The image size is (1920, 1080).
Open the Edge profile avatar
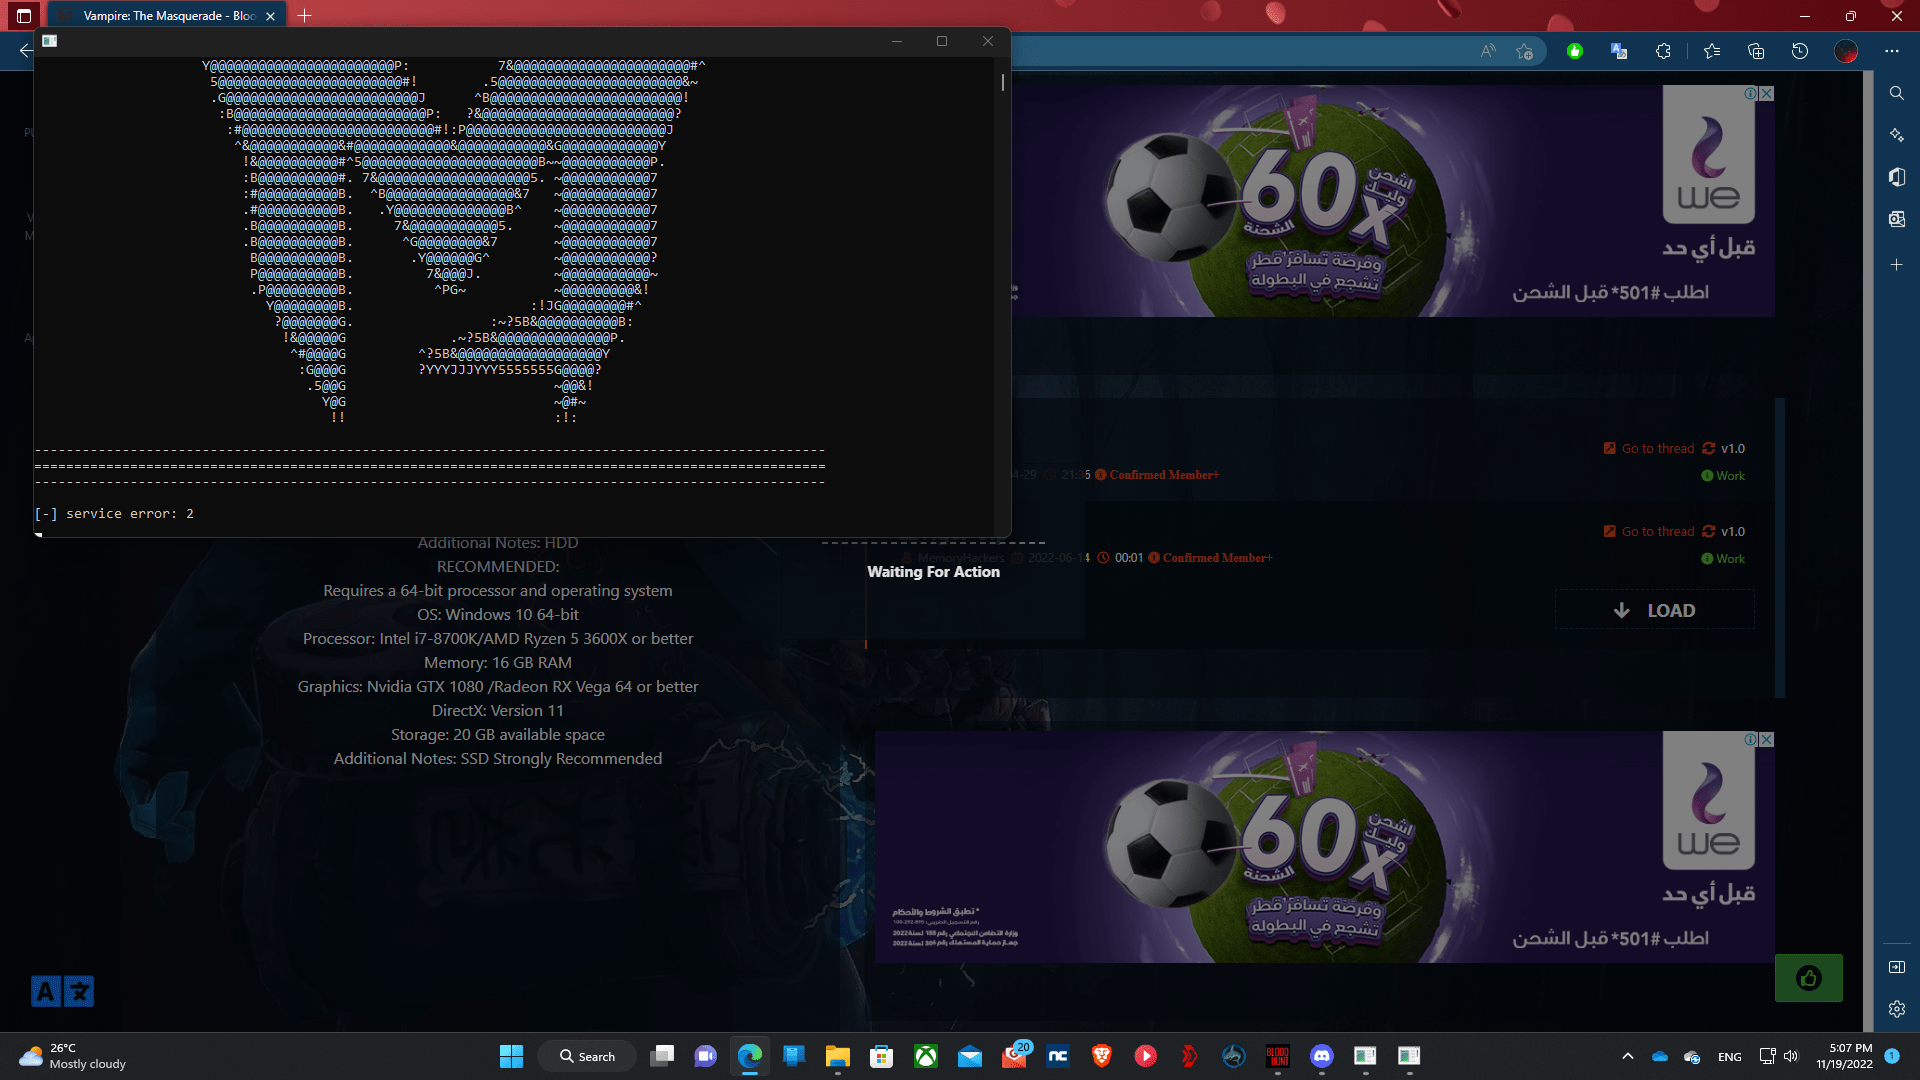pos(1846,51)
